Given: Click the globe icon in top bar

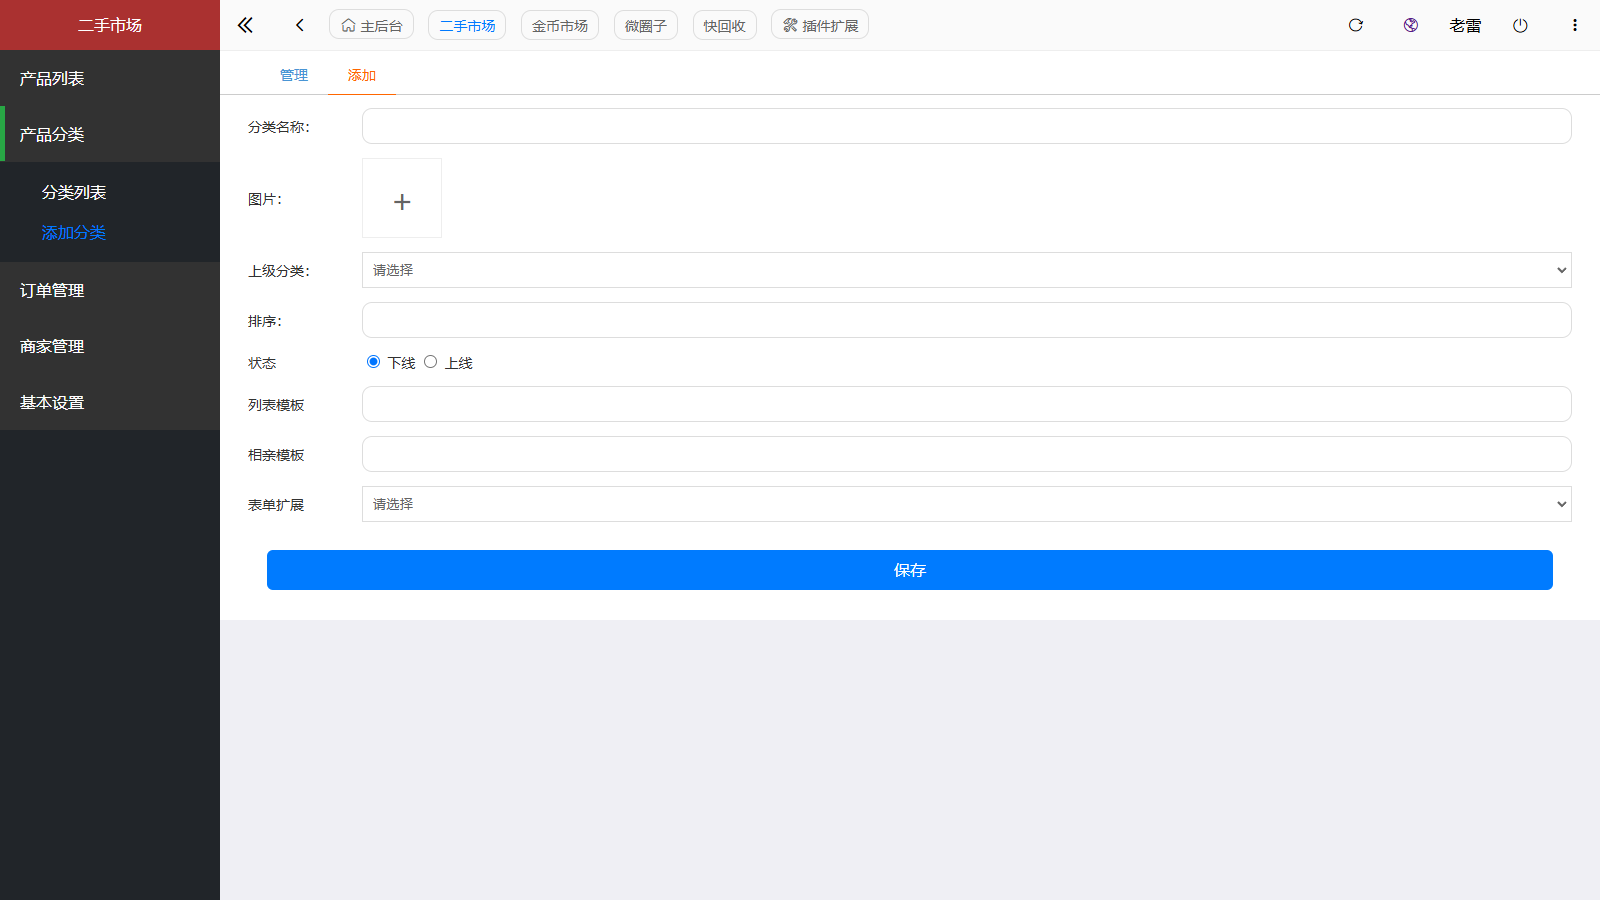Looking at the screenshot, I should click(1410, 25).
